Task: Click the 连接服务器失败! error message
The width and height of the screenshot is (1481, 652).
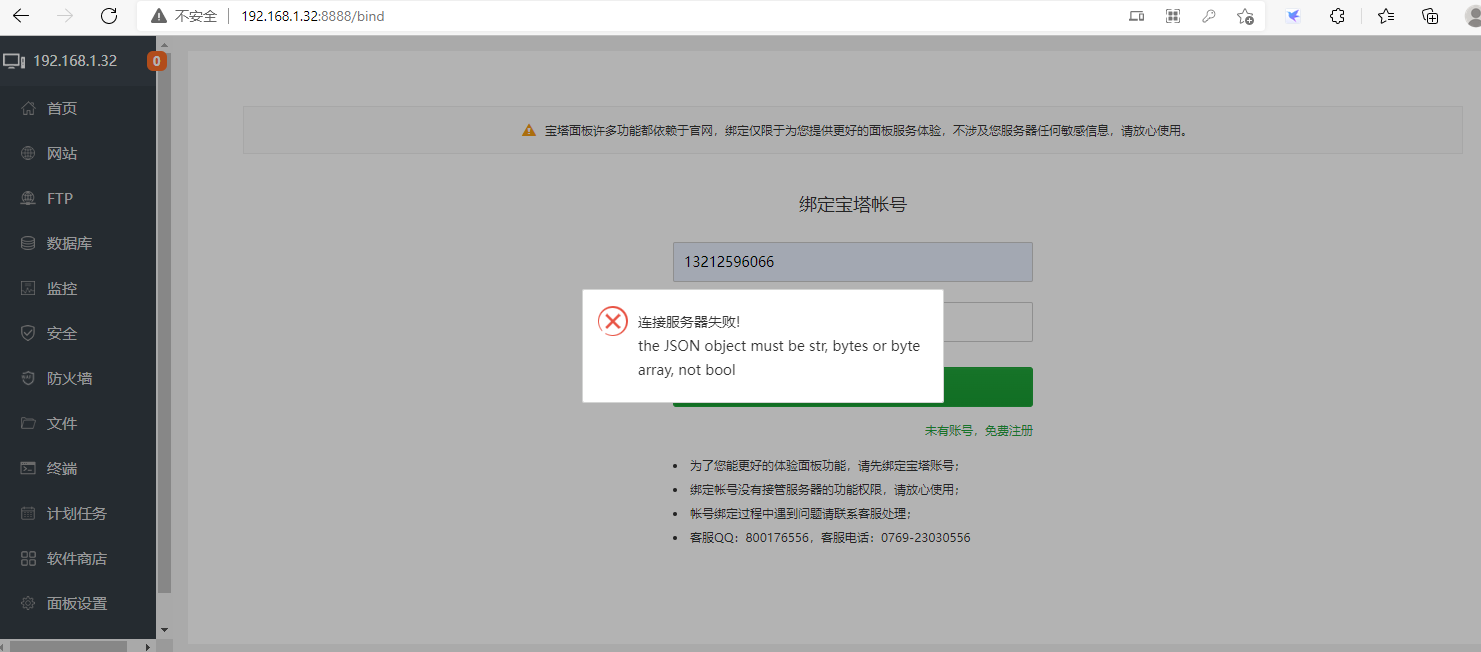Action: pos(689,322)
